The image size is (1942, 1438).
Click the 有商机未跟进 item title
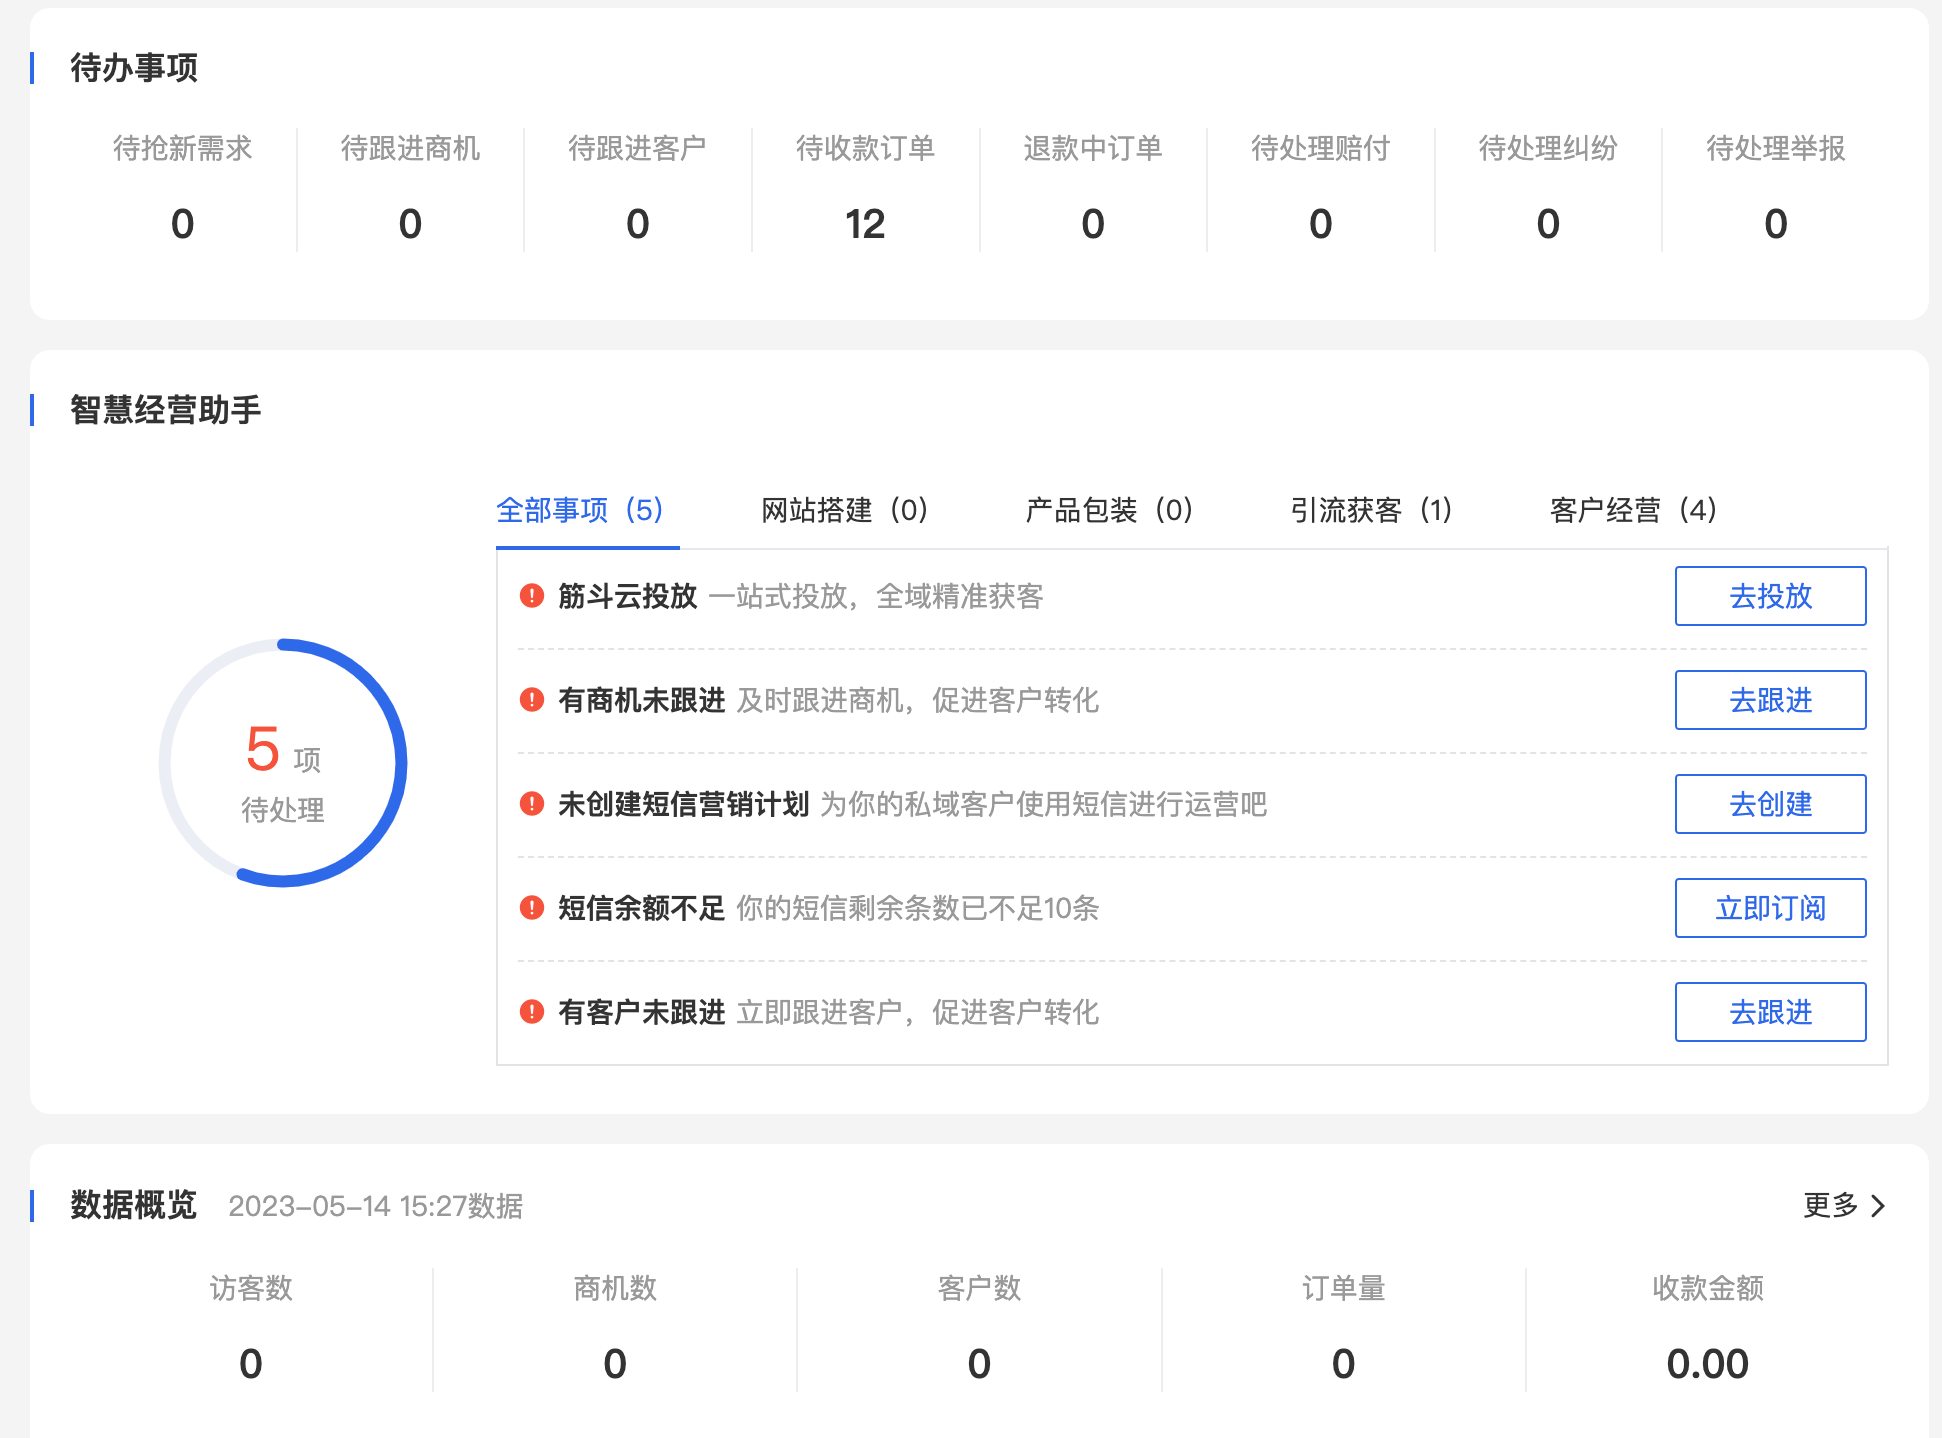pos(641,700)
